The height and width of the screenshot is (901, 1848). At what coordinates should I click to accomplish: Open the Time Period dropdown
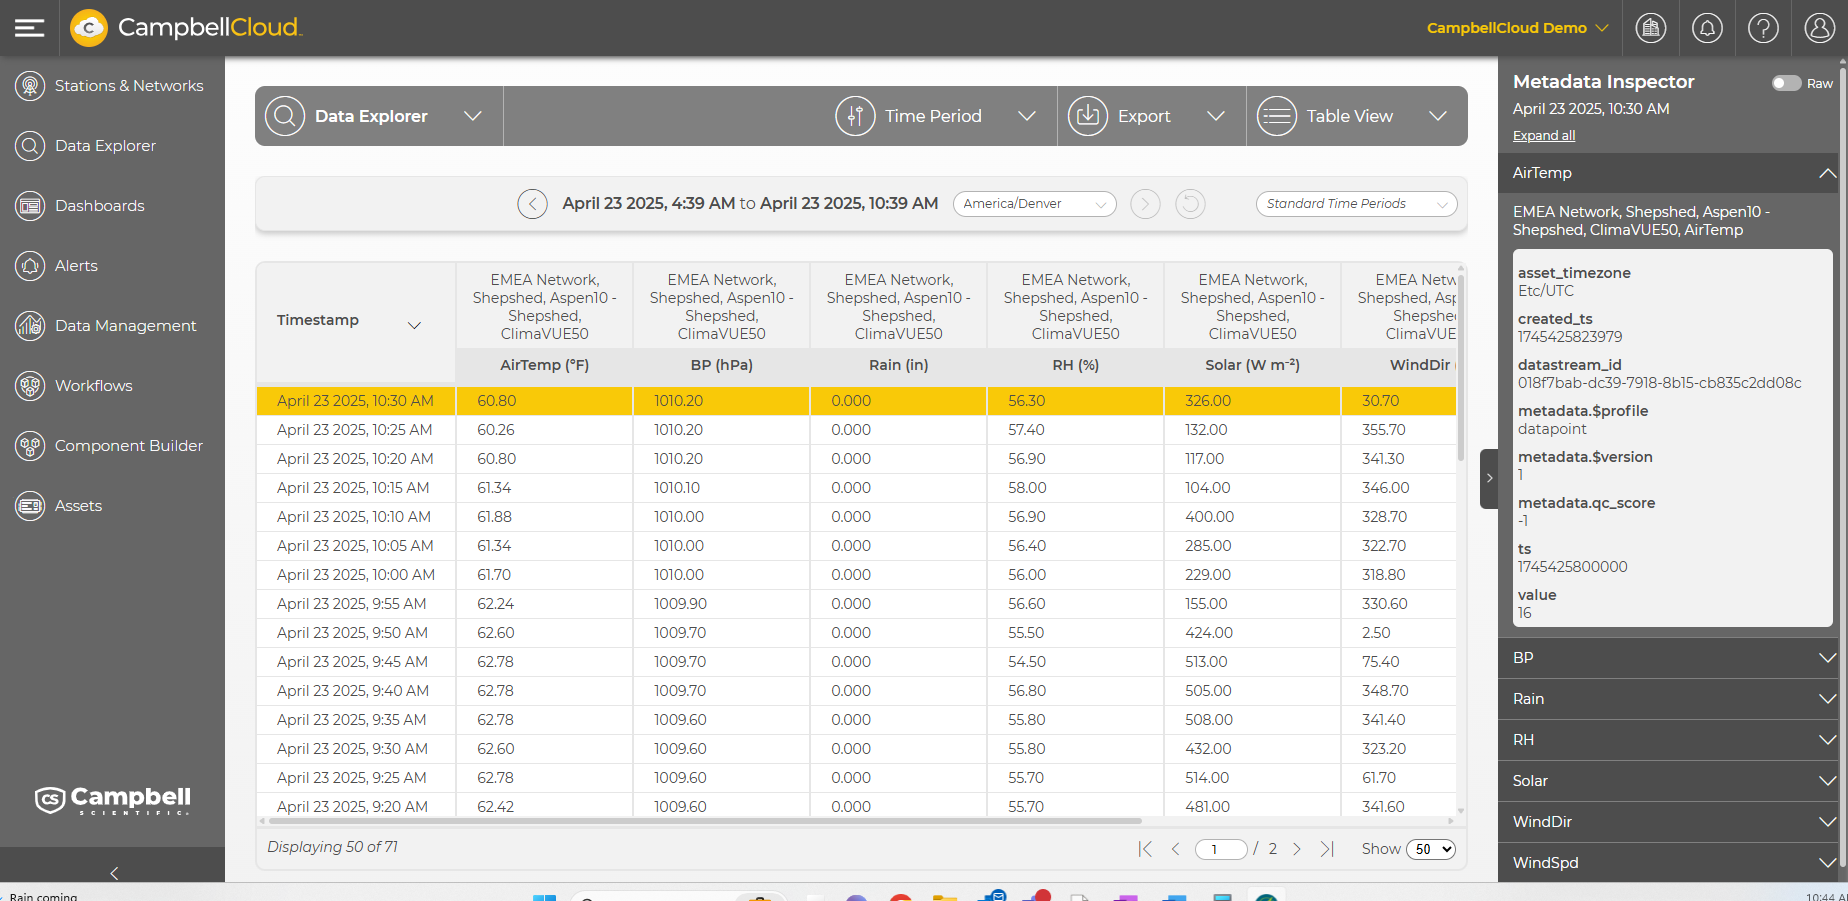tap(1027, 116)
